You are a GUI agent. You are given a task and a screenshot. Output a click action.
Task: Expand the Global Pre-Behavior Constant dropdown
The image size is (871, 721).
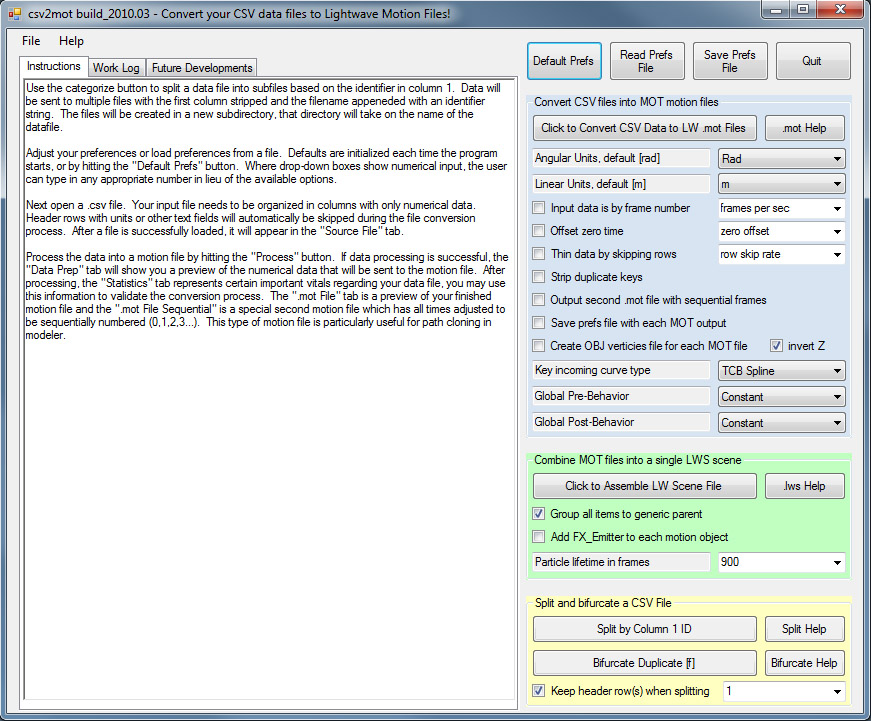[782, 397]
